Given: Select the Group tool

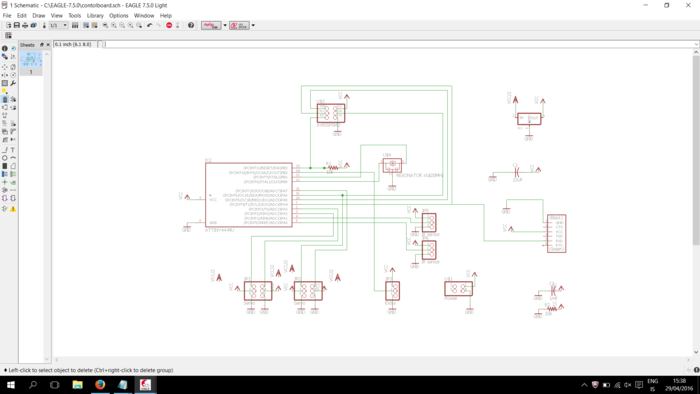Looking at the screenshot, I should (4, 83).
